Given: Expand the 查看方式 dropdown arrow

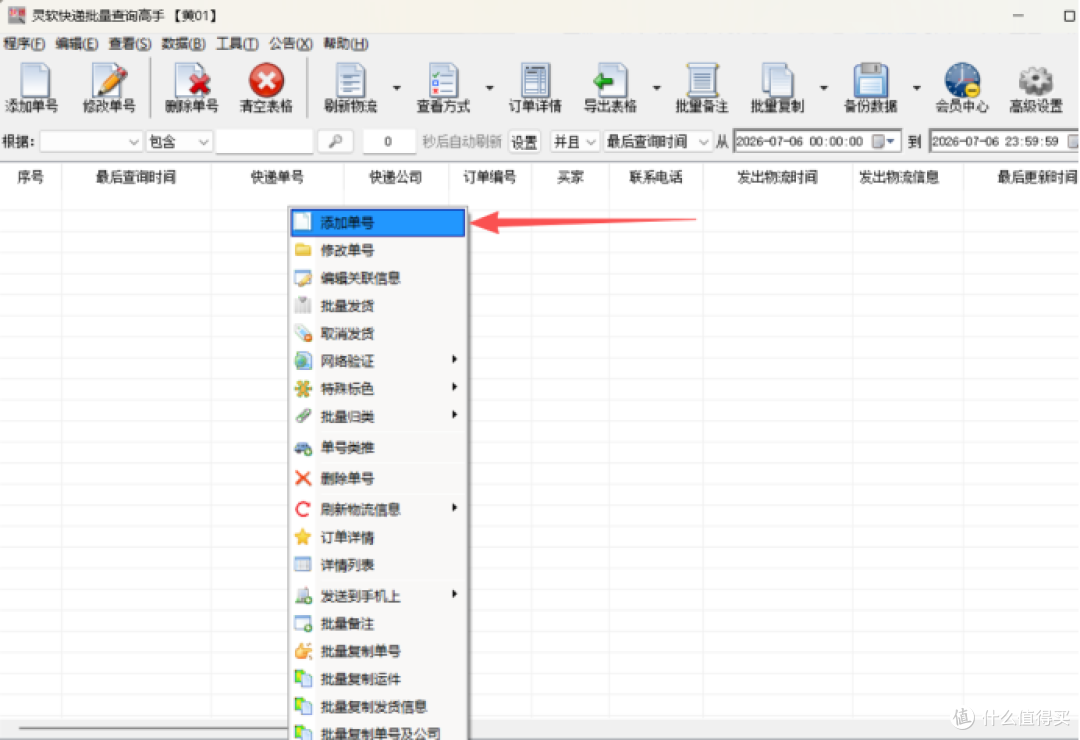Looking at the screenshot, I should (490, 88).
